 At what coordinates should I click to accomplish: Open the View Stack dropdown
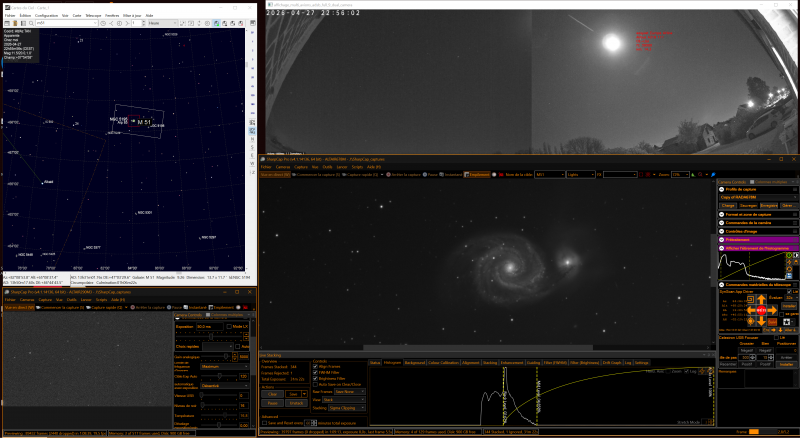coord(344,400)
